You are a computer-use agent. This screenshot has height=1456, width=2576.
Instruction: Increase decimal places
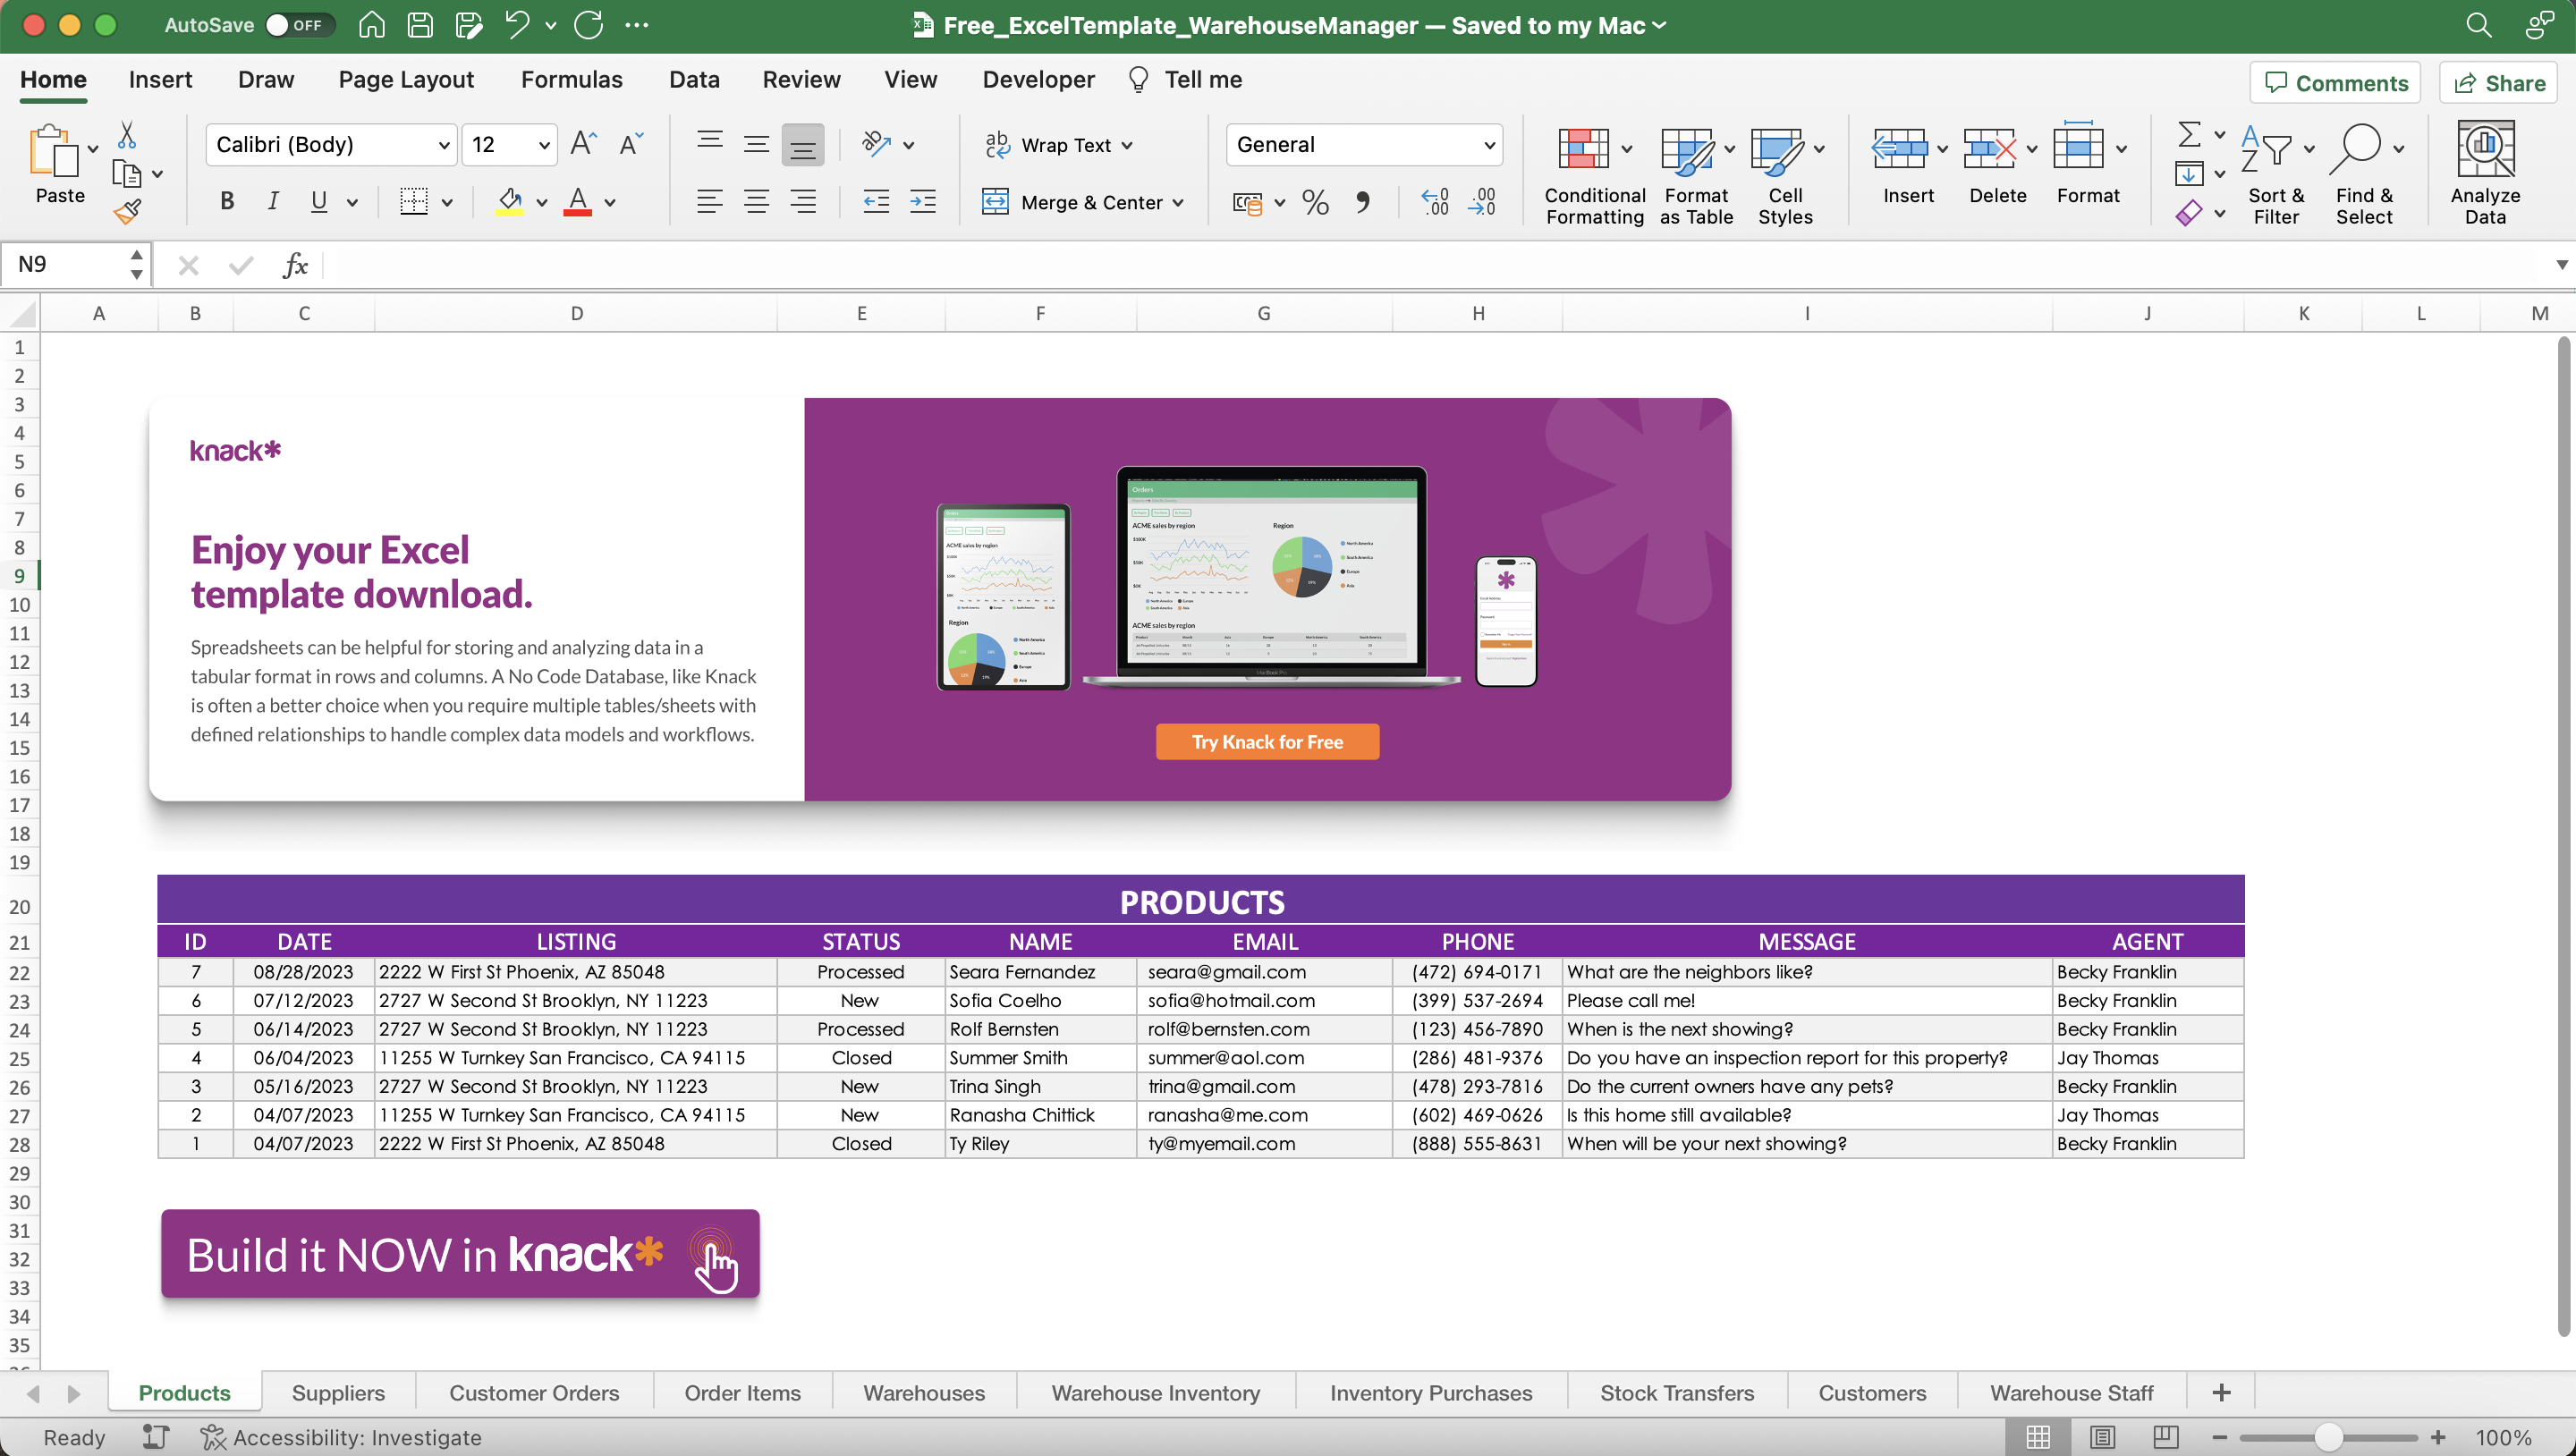pos(1434,202)
